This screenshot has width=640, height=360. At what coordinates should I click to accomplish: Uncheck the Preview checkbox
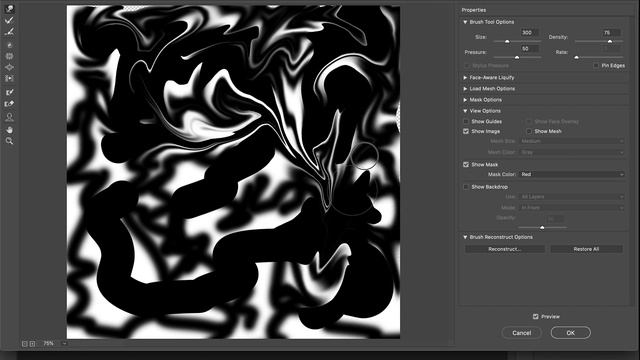536,316
